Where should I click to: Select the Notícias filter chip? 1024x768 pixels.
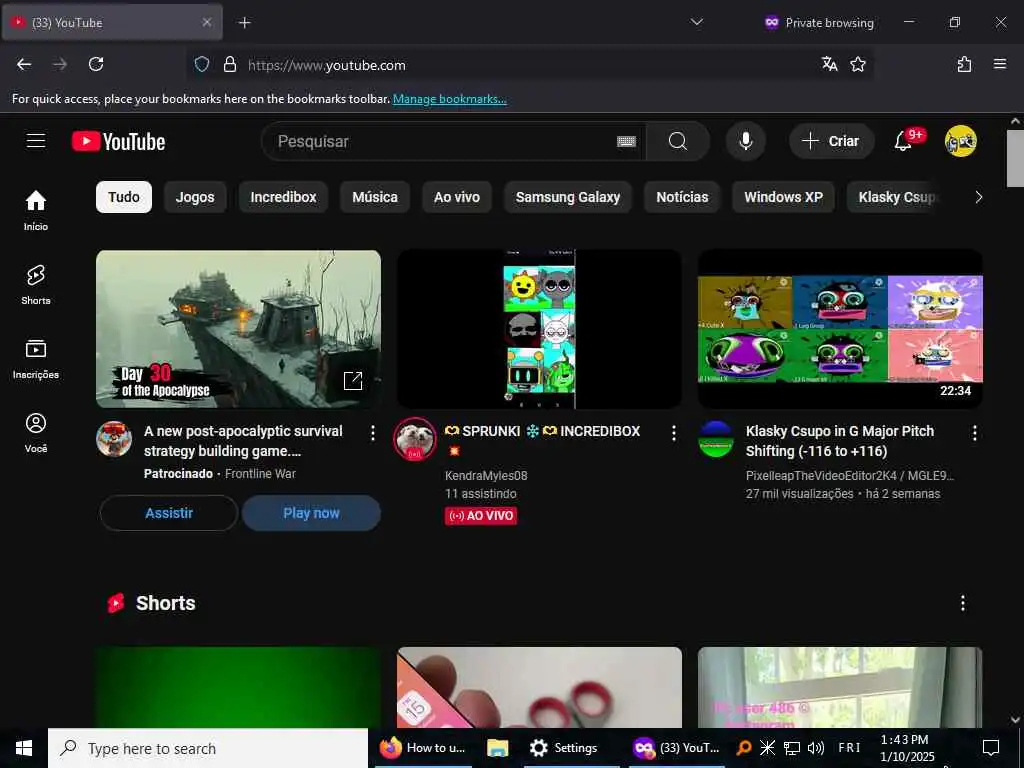point(682,197)
